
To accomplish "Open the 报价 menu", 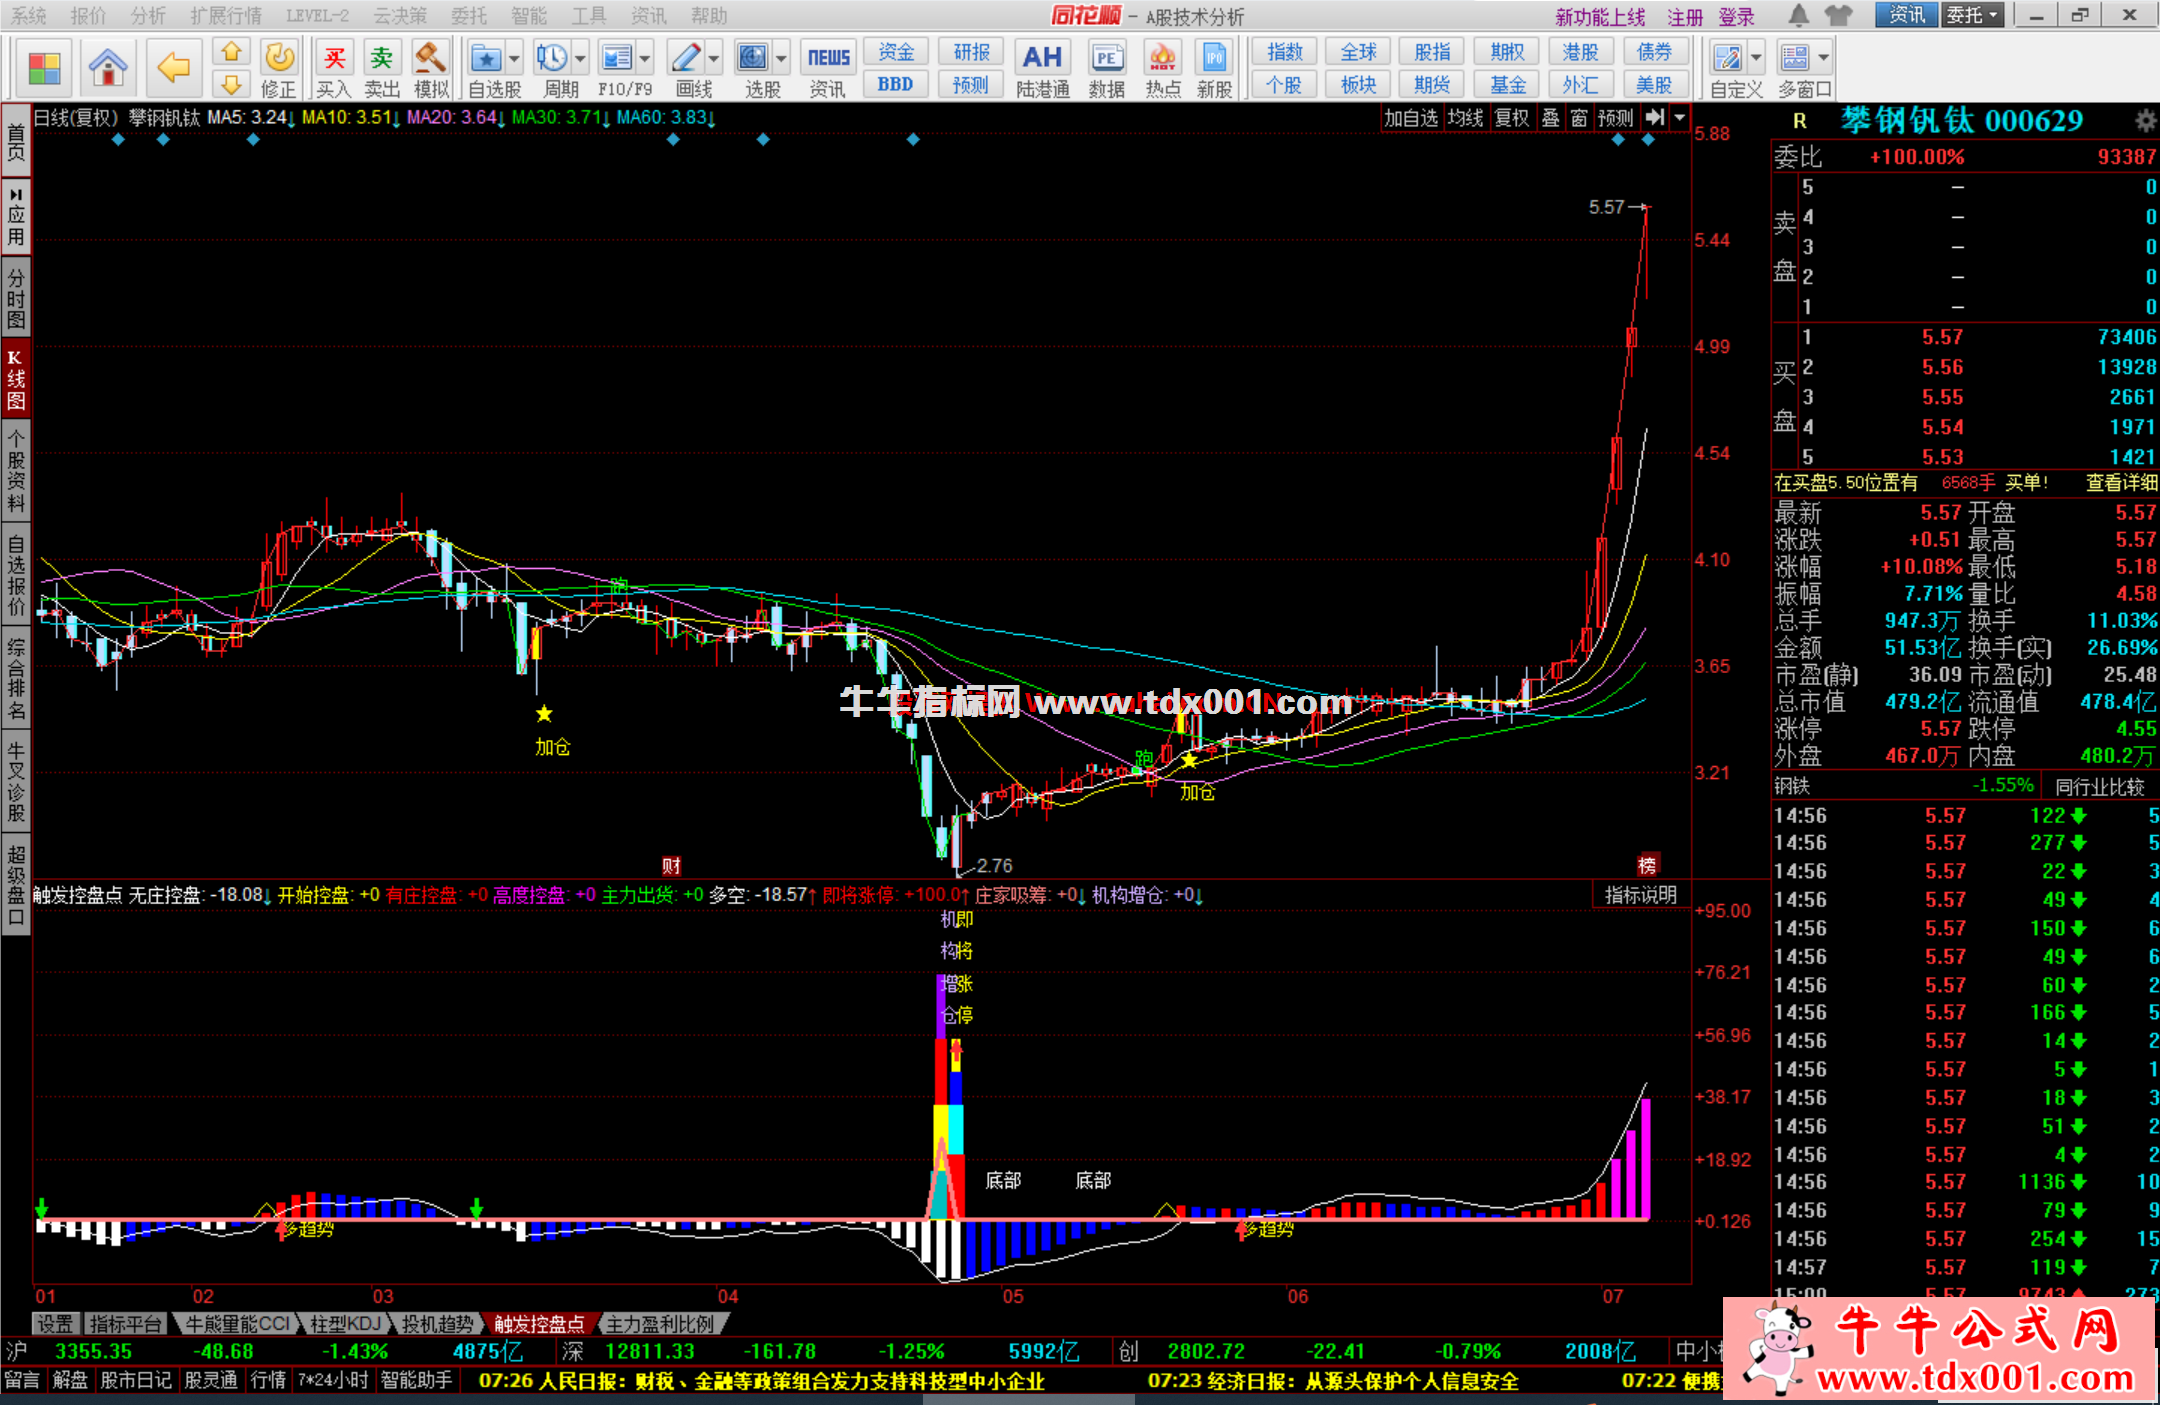I will click(88, 16).
